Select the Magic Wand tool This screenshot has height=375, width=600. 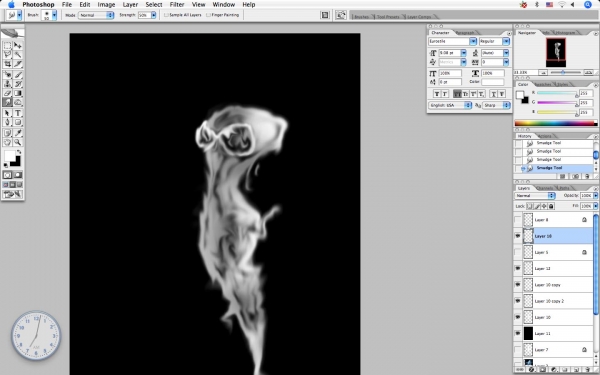18,55
